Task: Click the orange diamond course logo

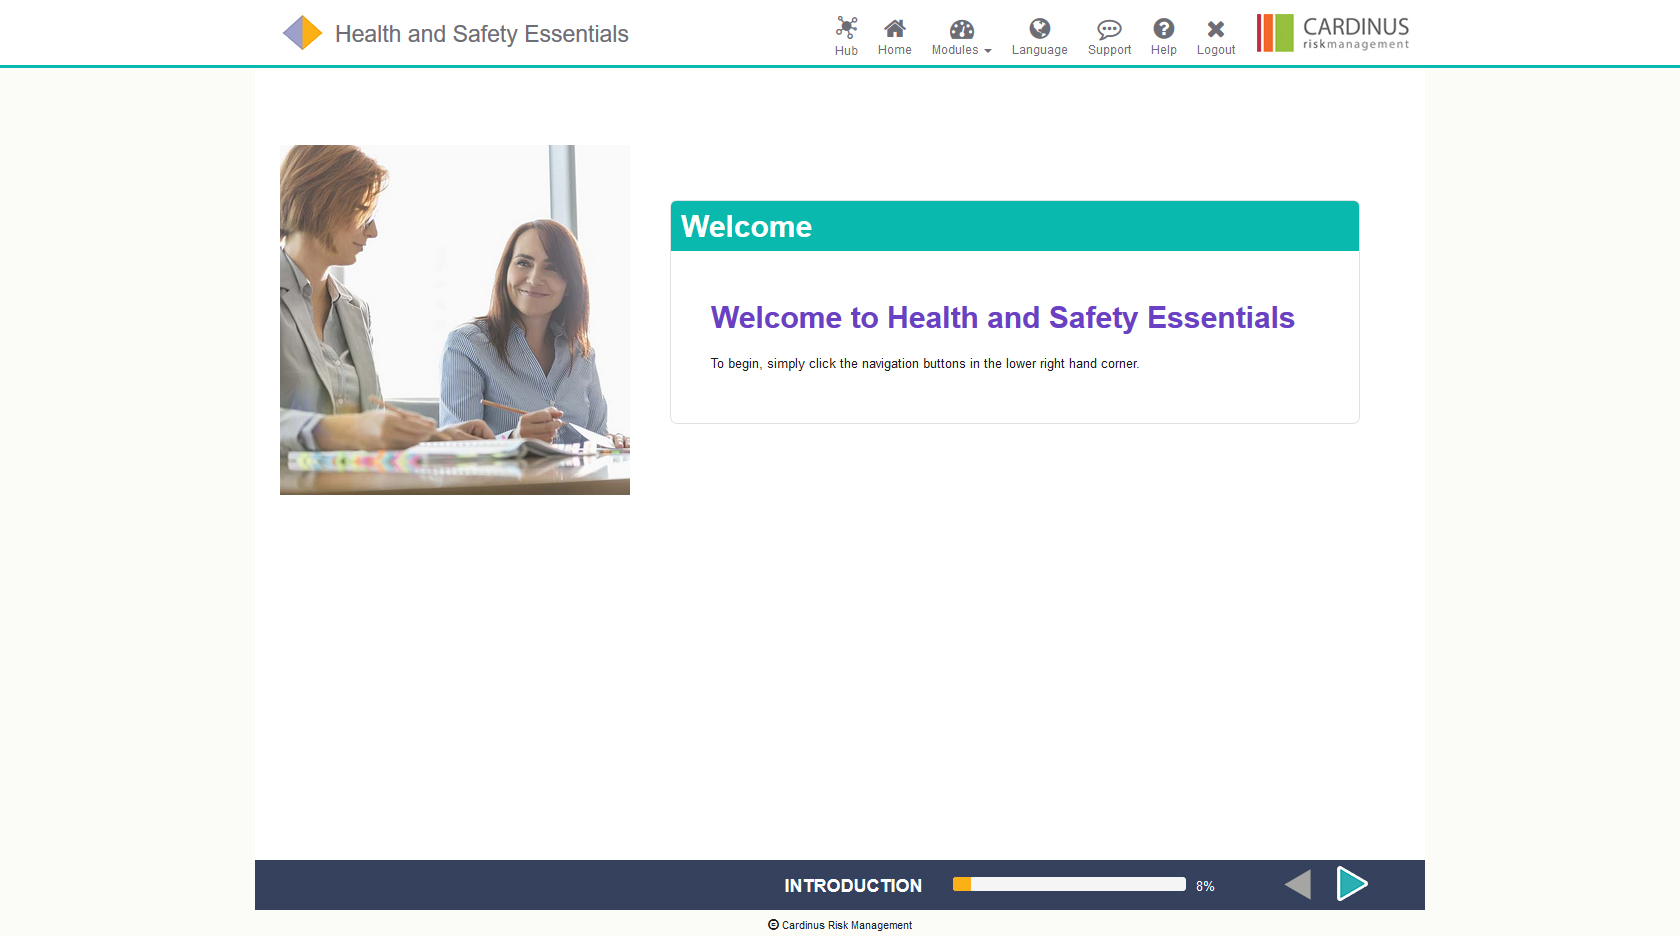Action: (x=302, y=33)
